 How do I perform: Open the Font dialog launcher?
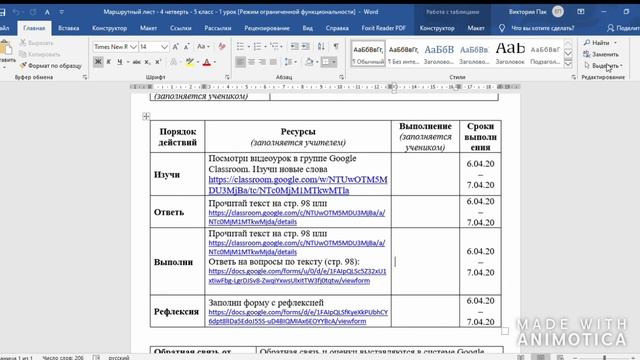(227, 77)
